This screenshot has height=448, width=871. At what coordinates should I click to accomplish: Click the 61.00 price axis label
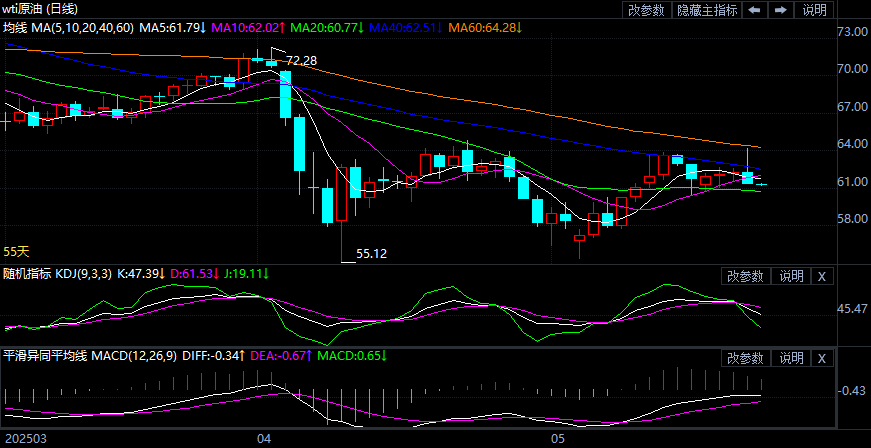[853, 182]
